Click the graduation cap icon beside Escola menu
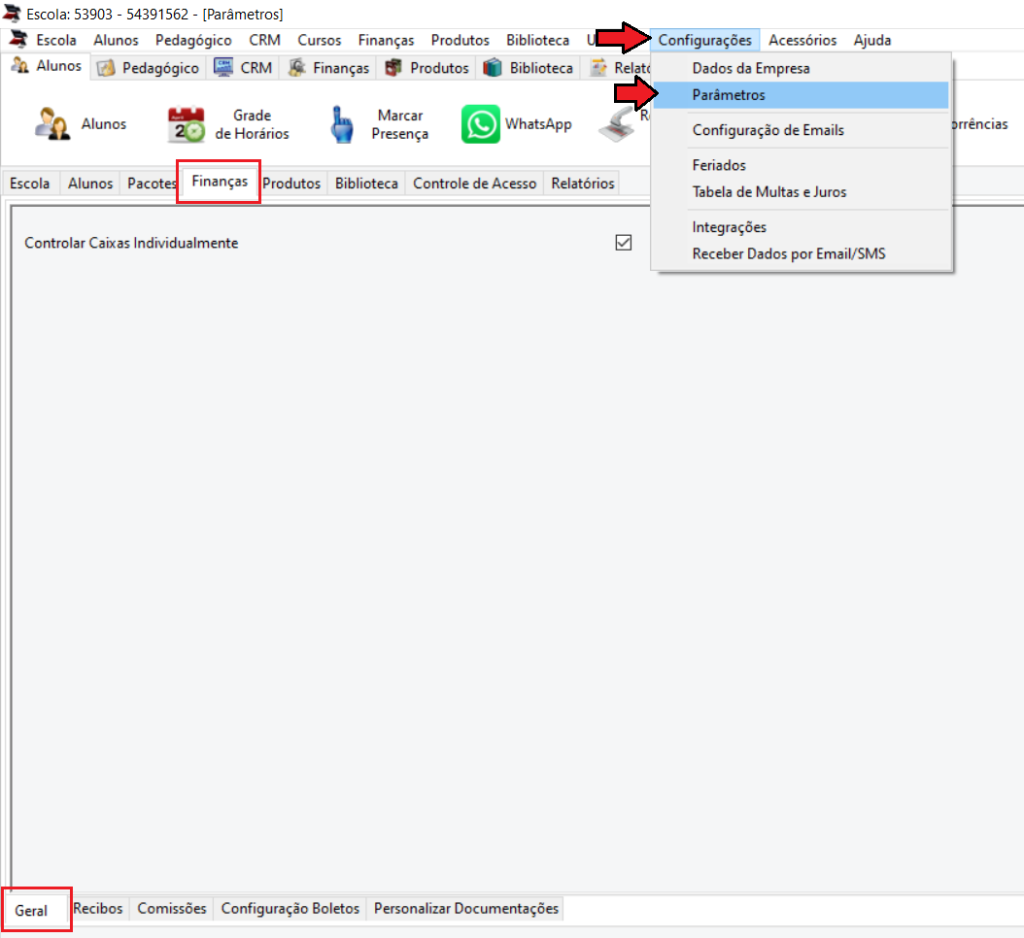The image size is (1024, 938). point(18,39)
